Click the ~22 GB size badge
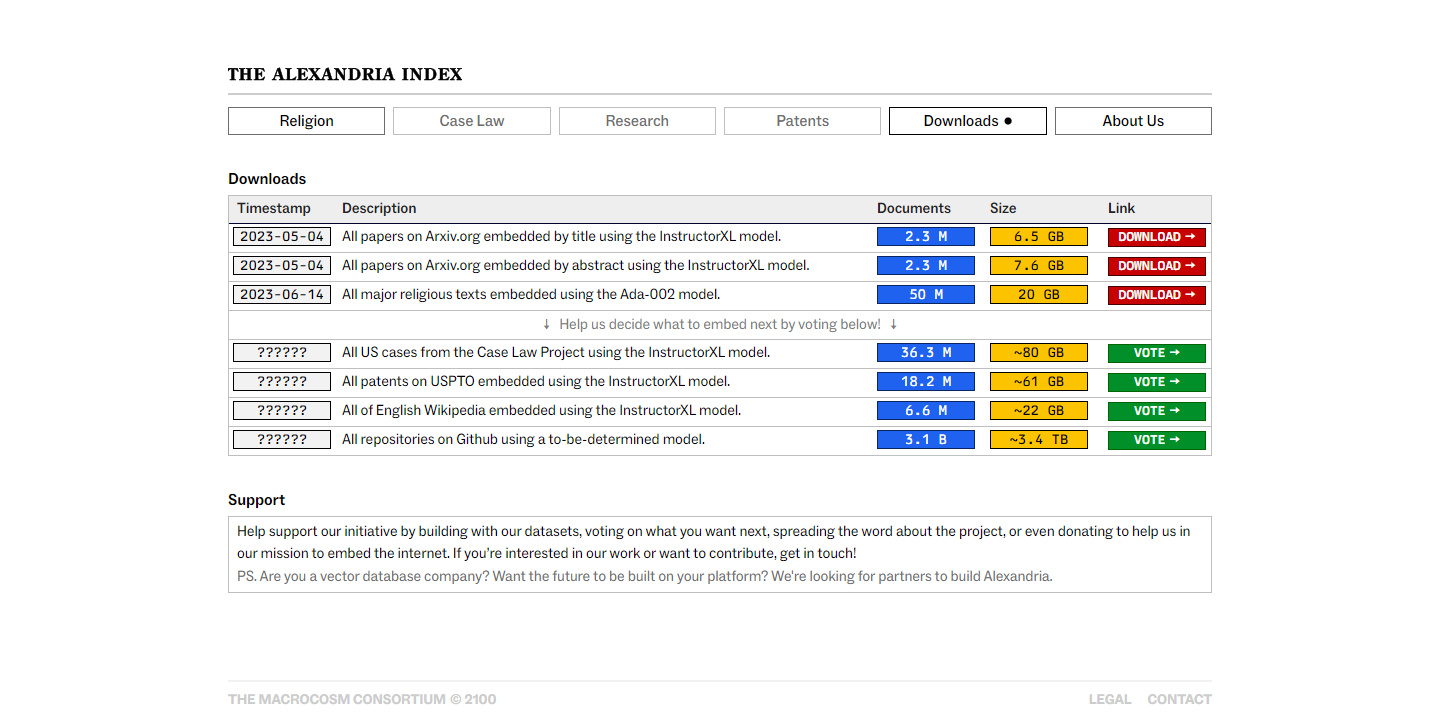The width and height of the screenshot is (1440, 722). 1039,411
